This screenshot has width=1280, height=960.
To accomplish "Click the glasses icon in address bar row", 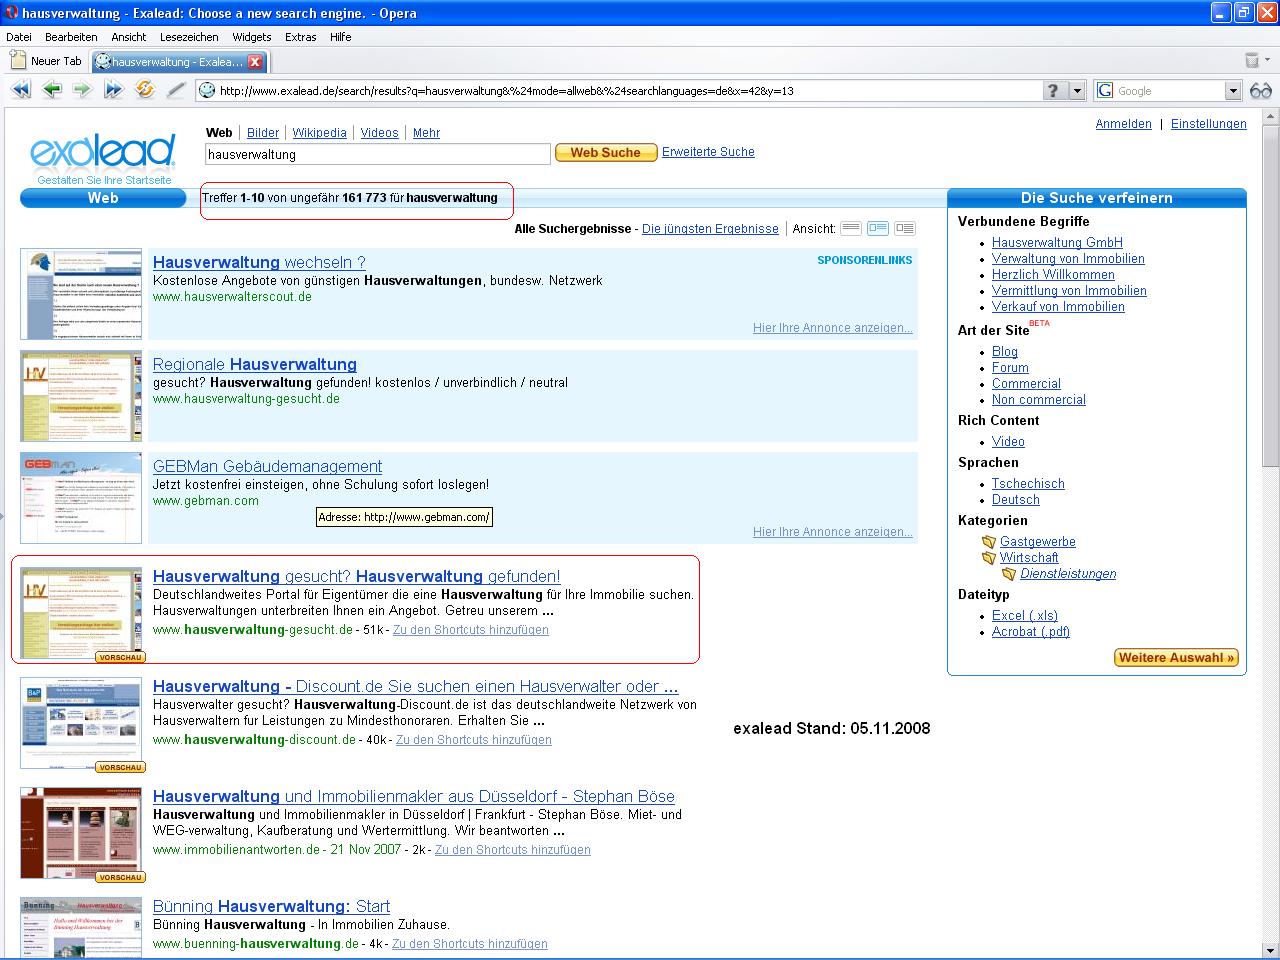I will click(1260, 91).
